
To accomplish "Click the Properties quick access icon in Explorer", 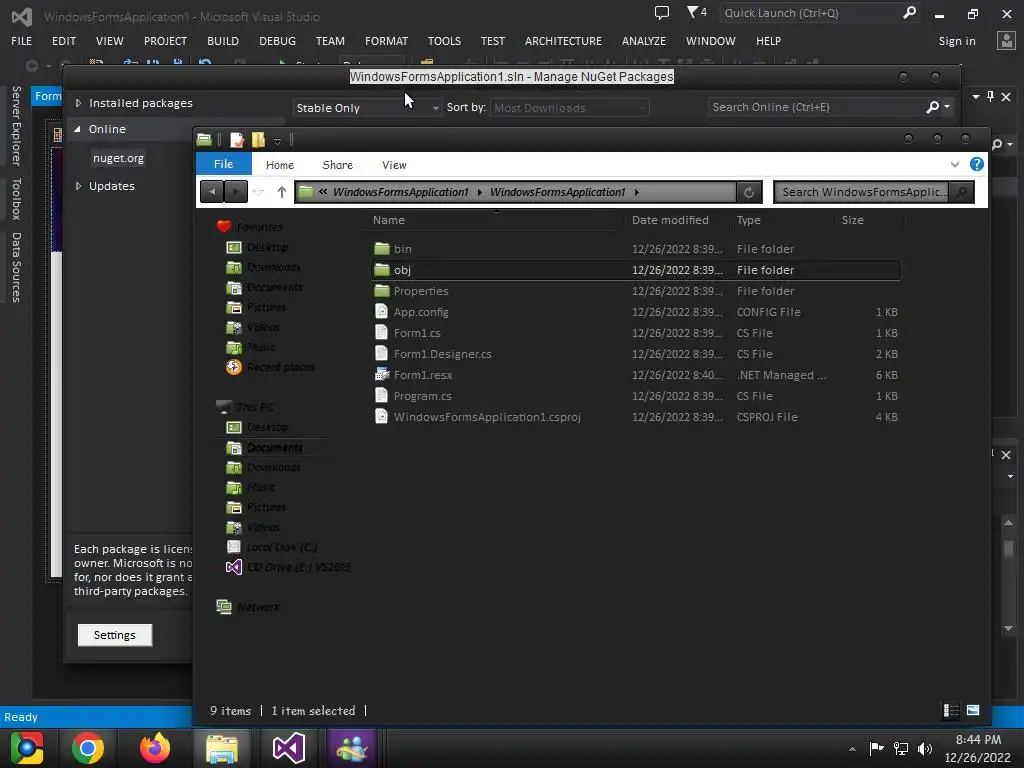I will click(x=237, y=140).
